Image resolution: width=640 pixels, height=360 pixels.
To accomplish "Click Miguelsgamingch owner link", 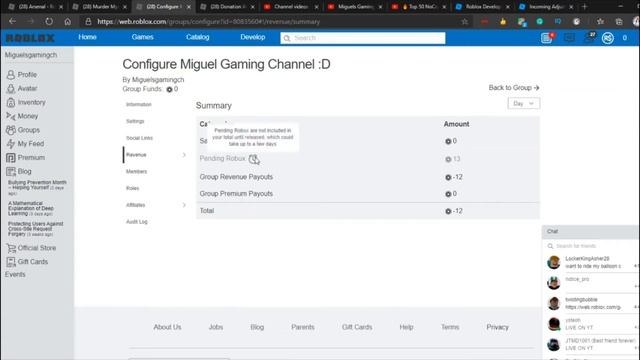I will point(158,80).
